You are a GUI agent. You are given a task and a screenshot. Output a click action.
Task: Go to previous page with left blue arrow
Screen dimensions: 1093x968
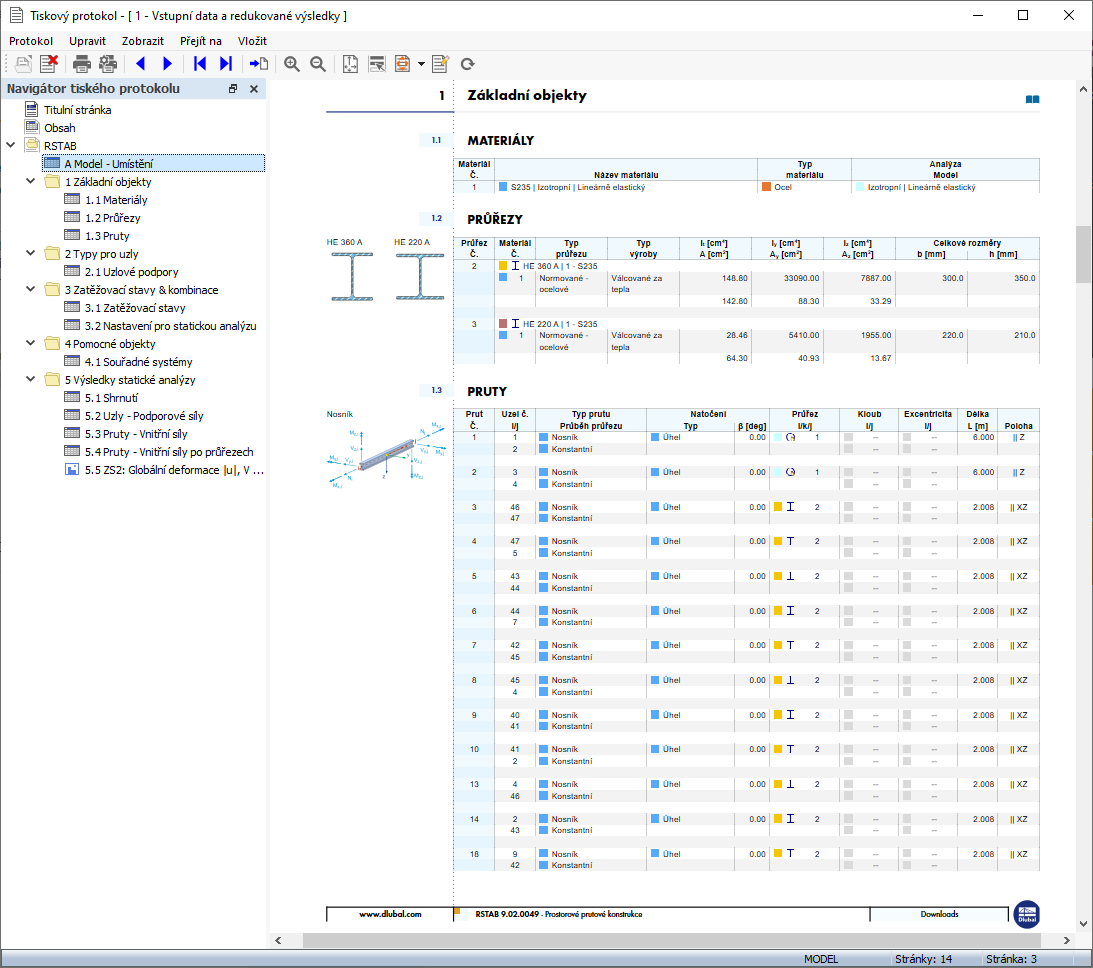(x=141, y=64)
